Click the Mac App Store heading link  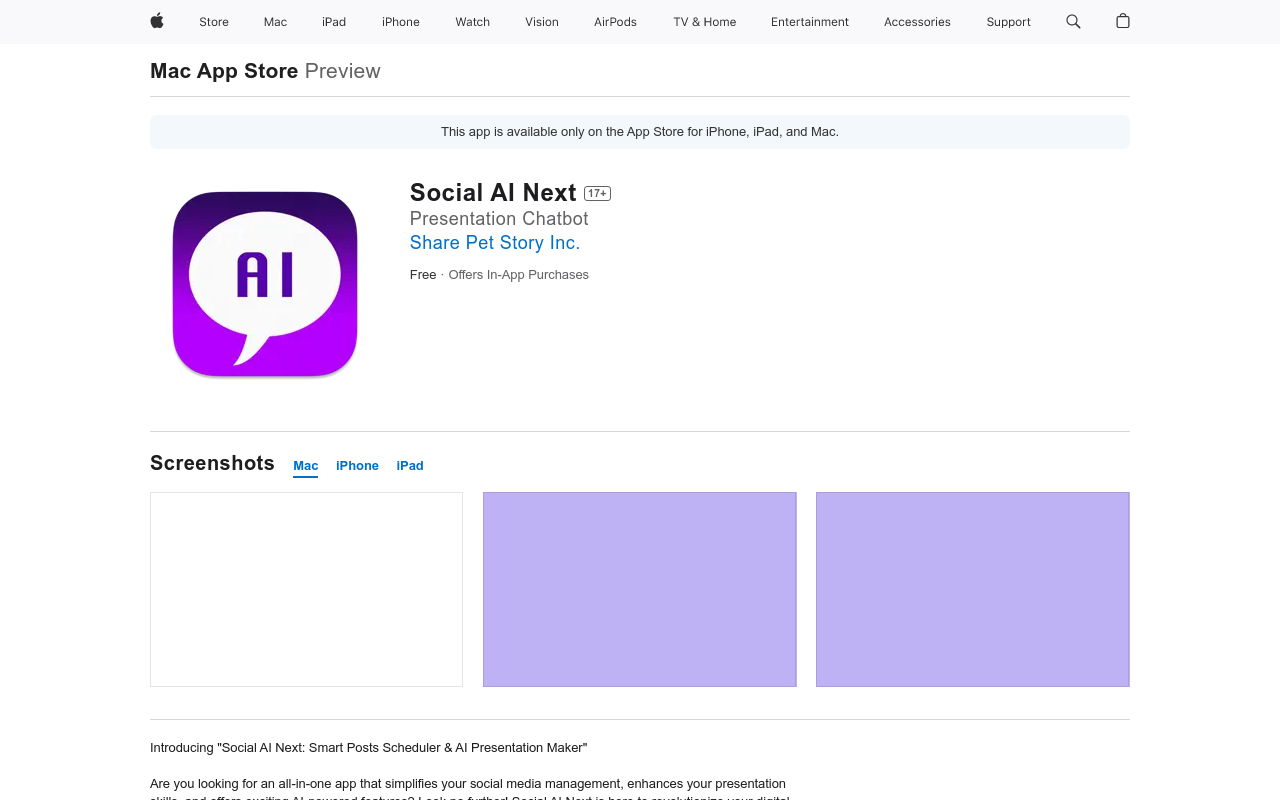point(224,71)
